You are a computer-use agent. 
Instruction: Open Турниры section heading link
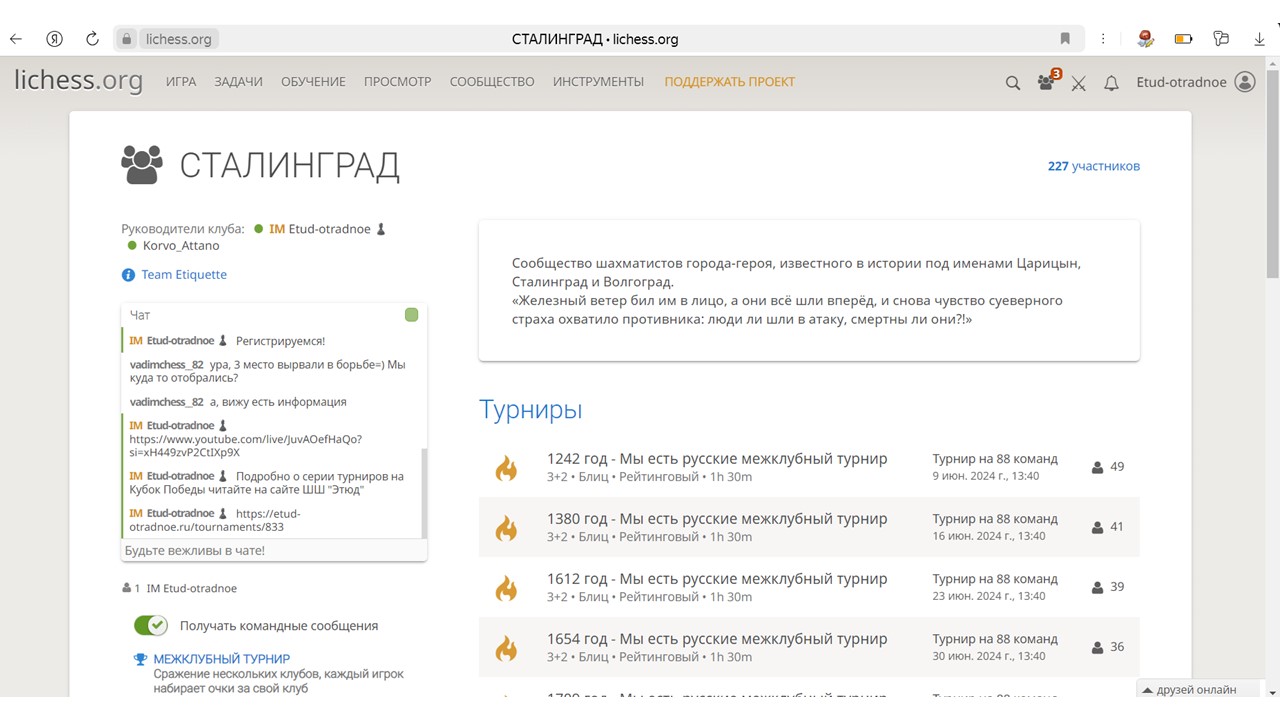click(x=530, y=410)
